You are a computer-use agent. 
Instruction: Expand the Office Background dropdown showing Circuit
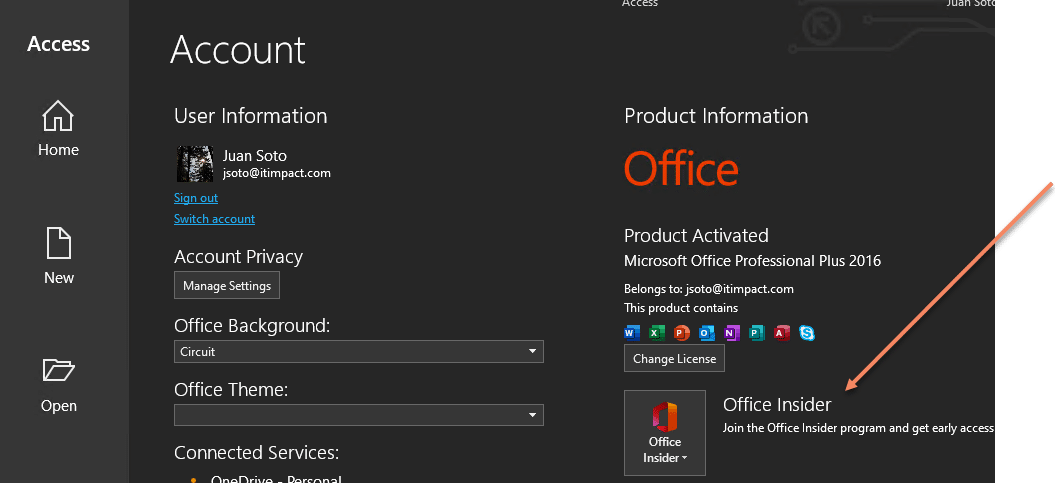pos(359,351)
